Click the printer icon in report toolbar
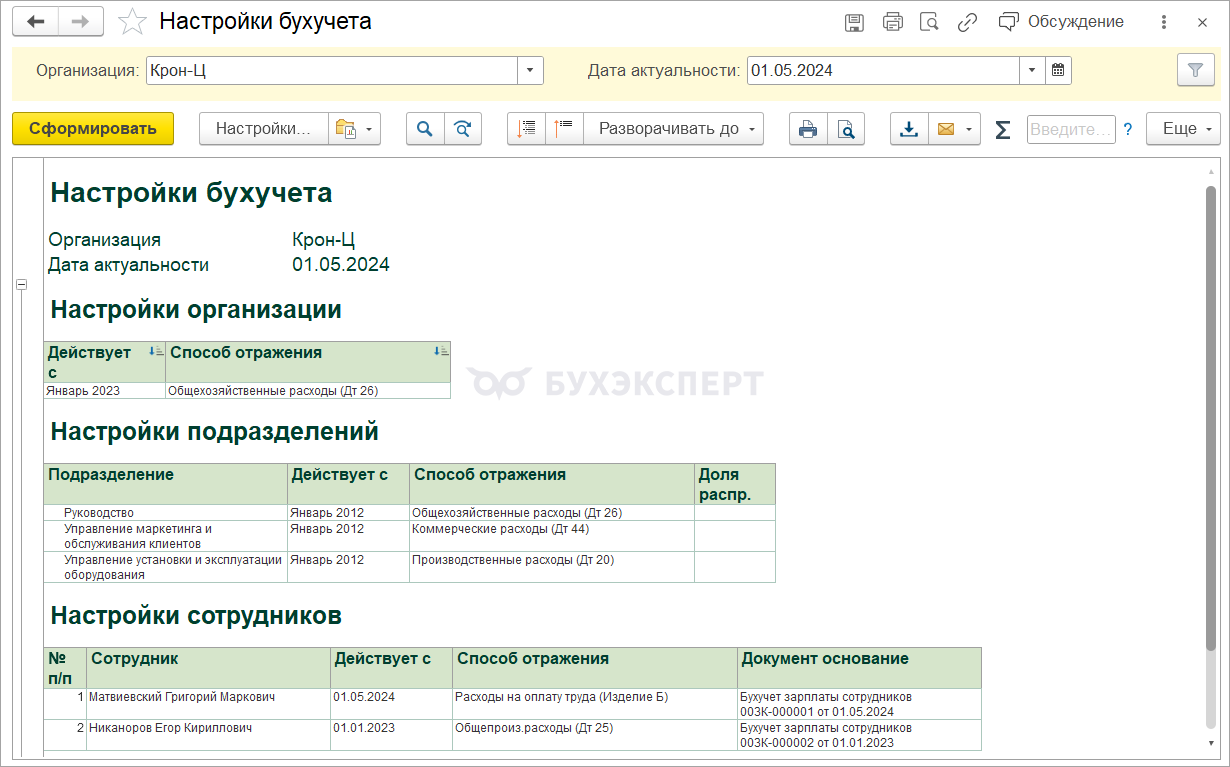1230x767 pixels. pyautogui.click(x=808, y=129)
